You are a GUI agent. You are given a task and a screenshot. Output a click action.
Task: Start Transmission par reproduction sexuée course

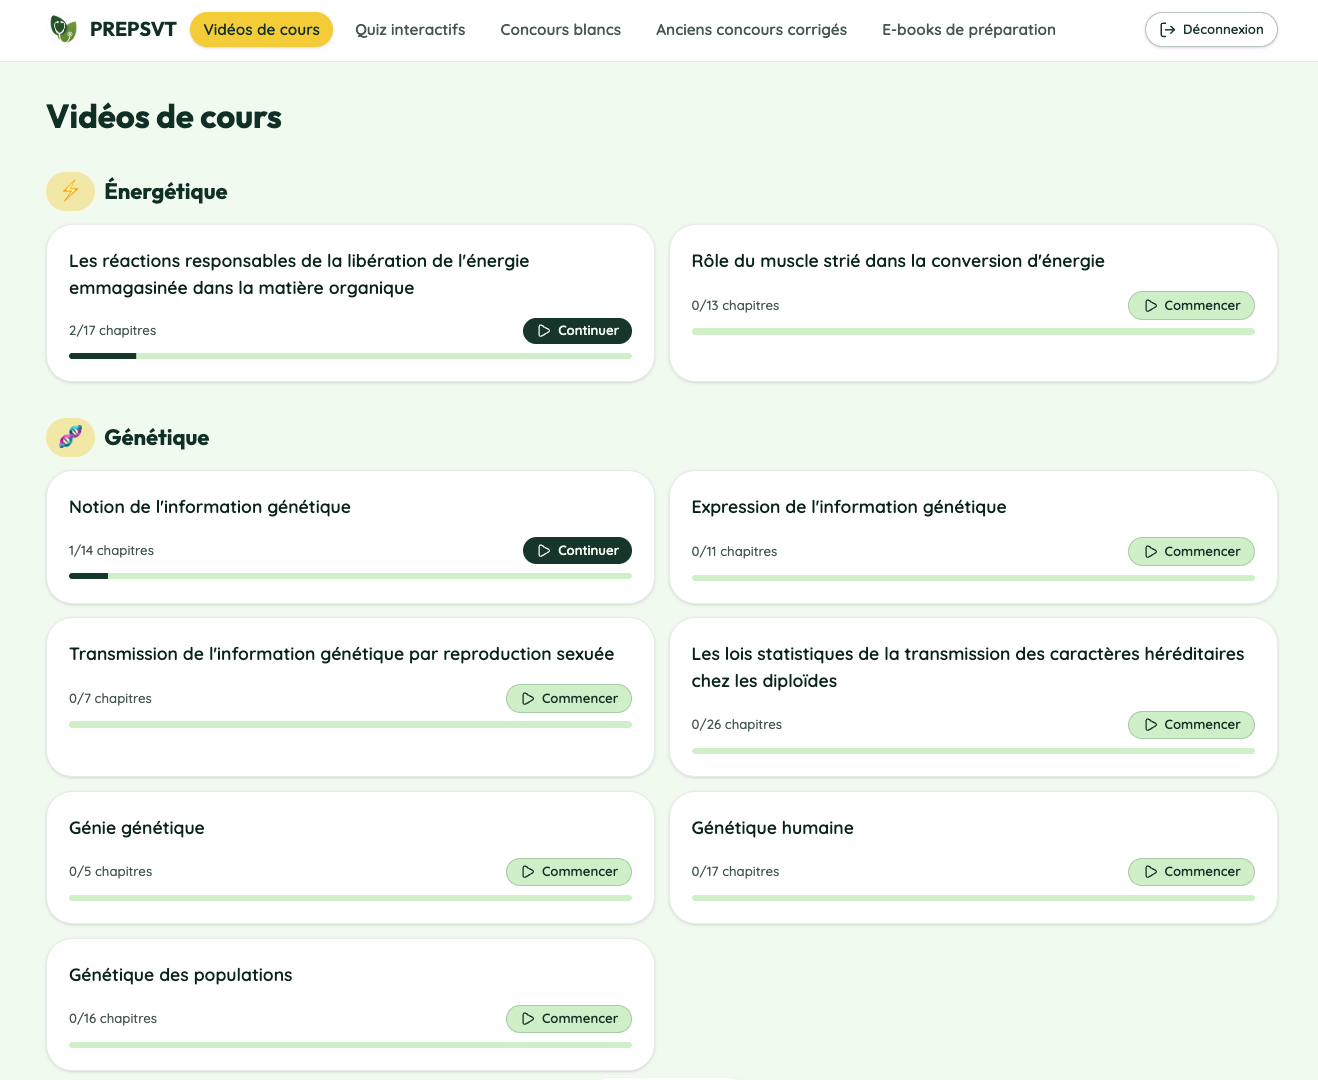pyautogui.click(x=569, y=699)
